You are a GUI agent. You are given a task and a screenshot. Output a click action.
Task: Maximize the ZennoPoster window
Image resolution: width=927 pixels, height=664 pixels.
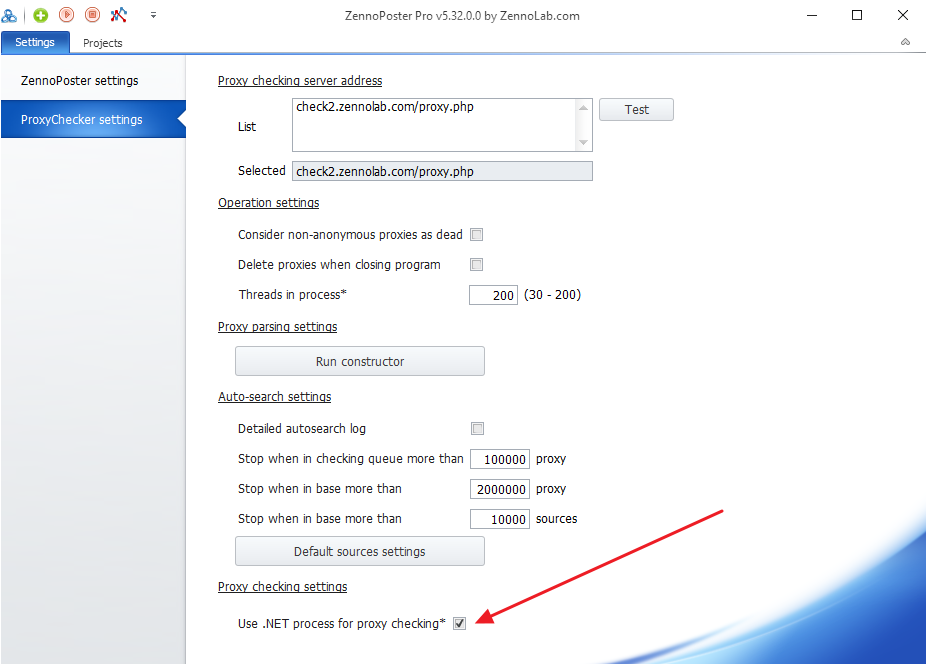857,15
